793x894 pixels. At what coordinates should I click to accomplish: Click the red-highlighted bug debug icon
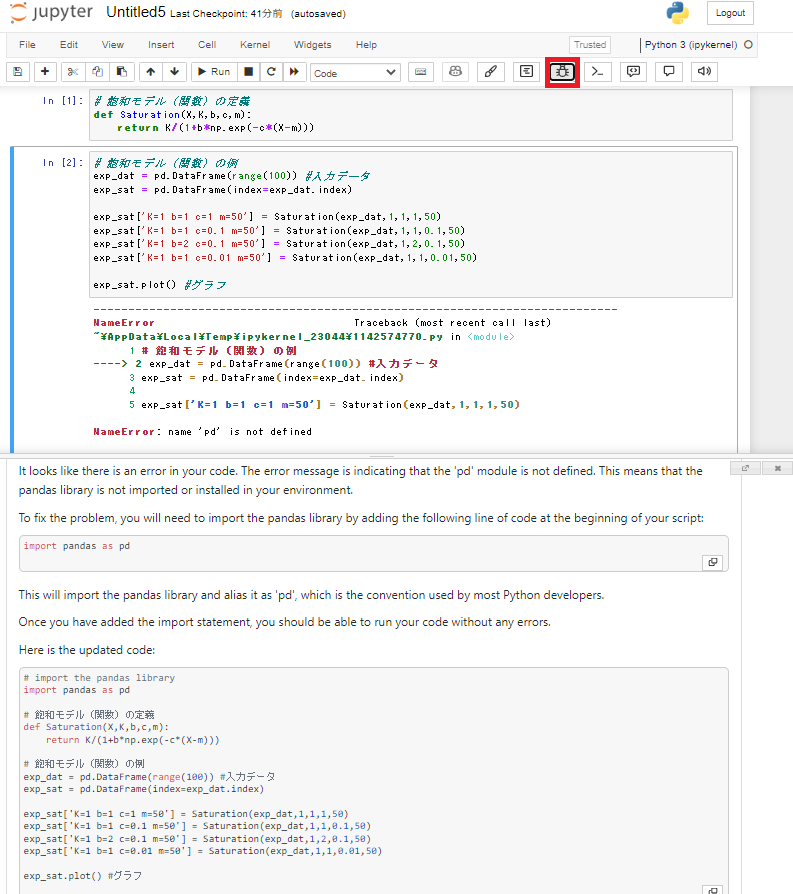[562, 72]
